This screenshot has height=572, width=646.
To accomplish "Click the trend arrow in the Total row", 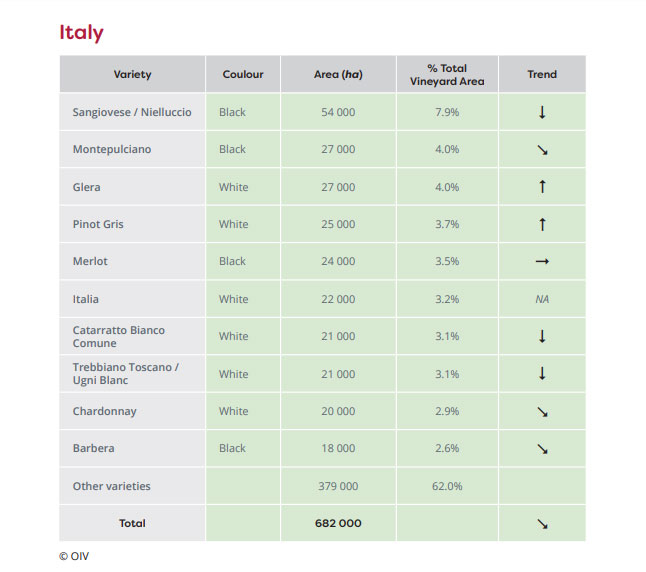I will coord(542,524).
